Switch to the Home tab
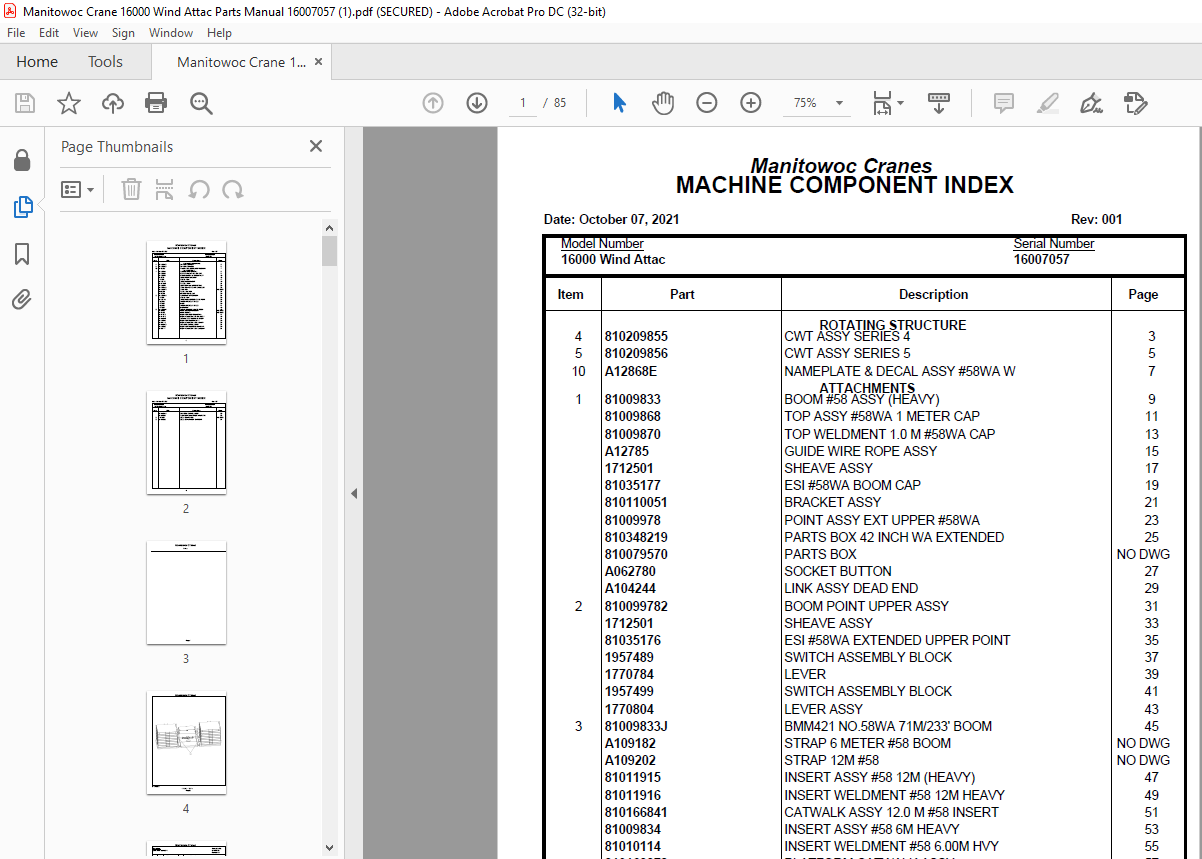Viewport: 1202px width, 859px height. pyautogui.click(x=37, y=62)
